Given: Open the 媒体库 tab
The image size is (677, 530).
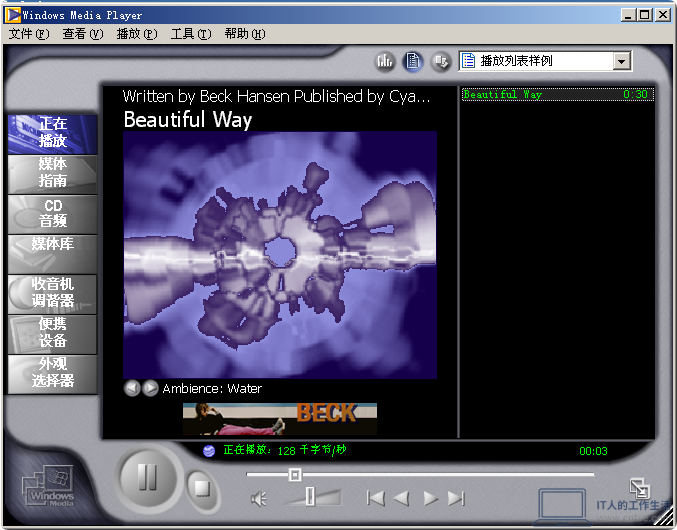Looking at the screenshot, I should [x=52, y=254].
